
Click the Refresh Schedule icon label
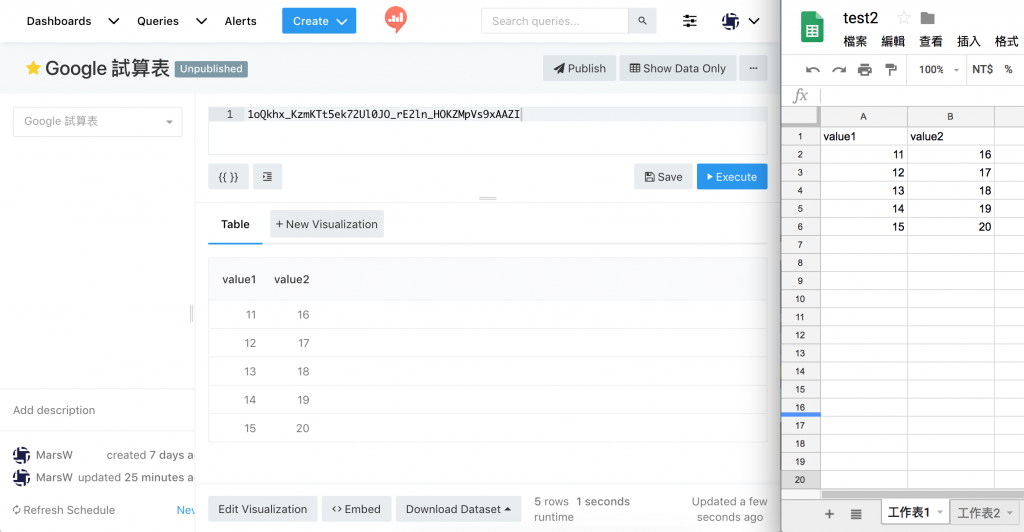[63, 510]
